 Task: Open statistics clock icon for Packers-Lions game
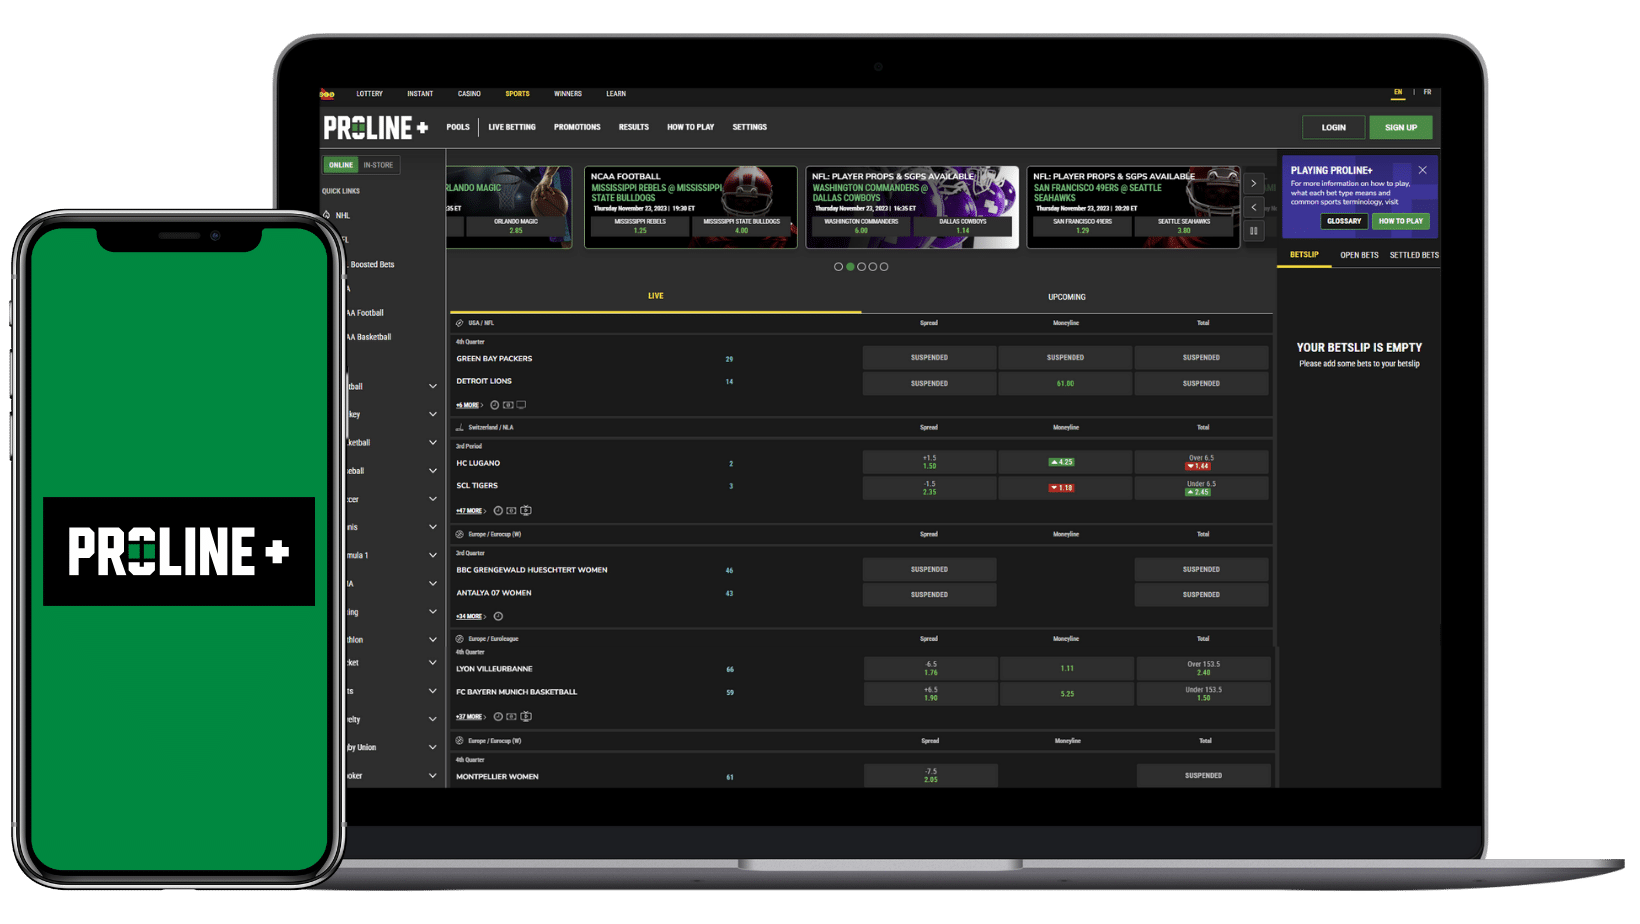click(494, 405)
